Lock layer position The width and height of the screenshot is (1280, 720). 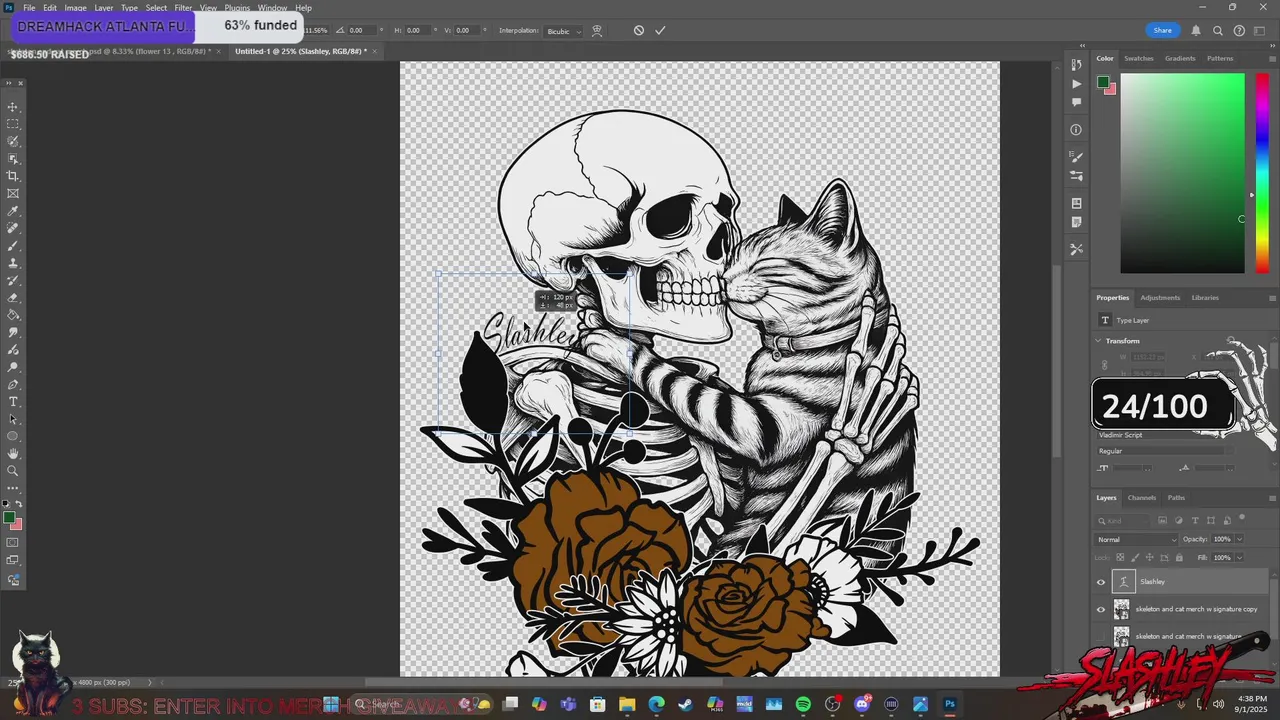pyautogui.click(x=1148, y=557)
